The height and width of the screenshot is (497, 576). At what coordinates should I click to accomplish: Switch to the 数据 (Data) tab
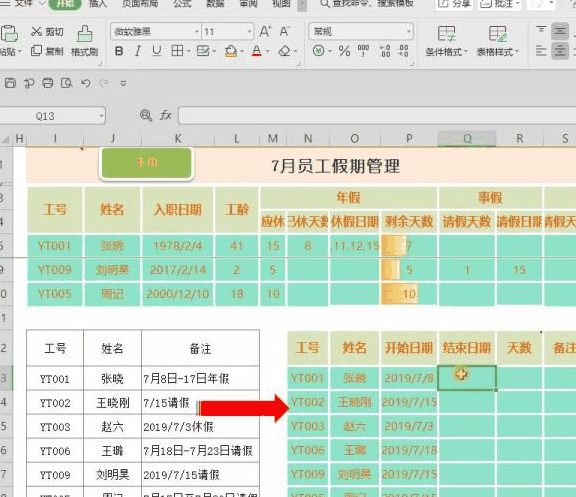coord(215,4)
